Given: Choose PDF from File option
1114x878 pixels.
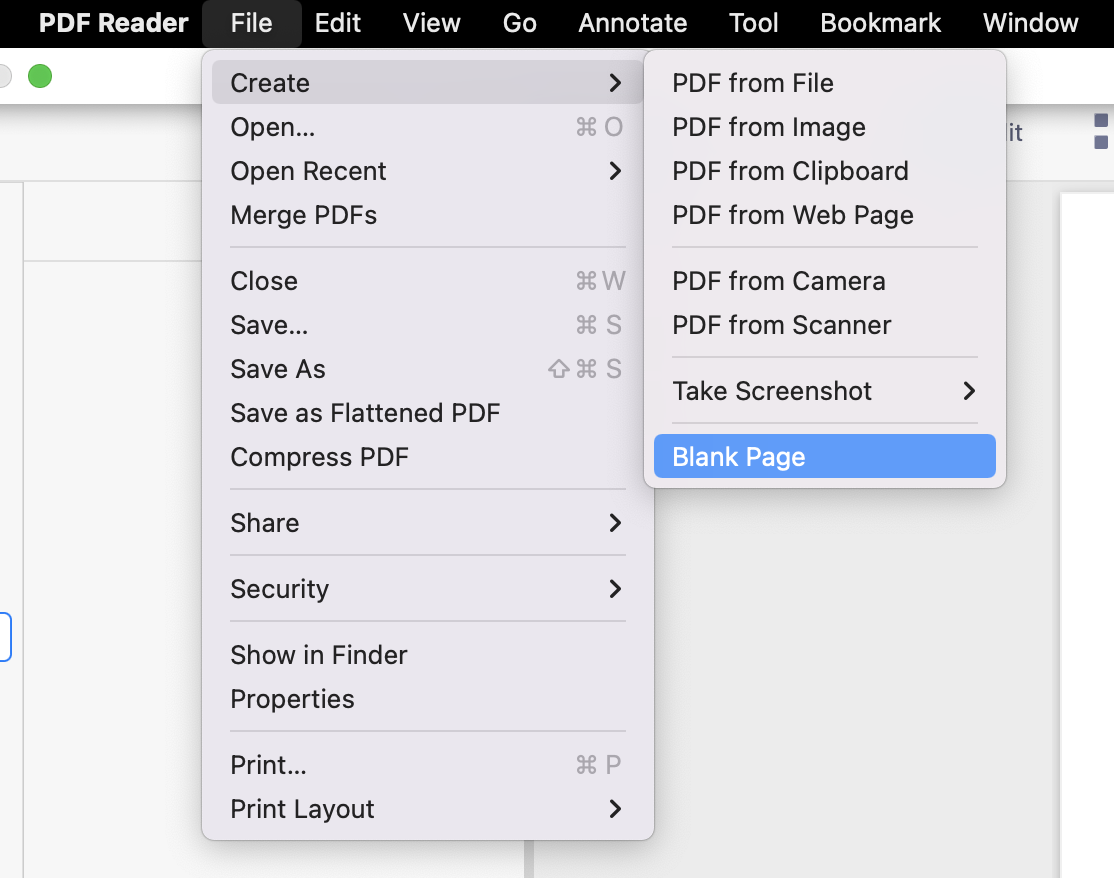Looking at the screenshot, I should point(752,83).
